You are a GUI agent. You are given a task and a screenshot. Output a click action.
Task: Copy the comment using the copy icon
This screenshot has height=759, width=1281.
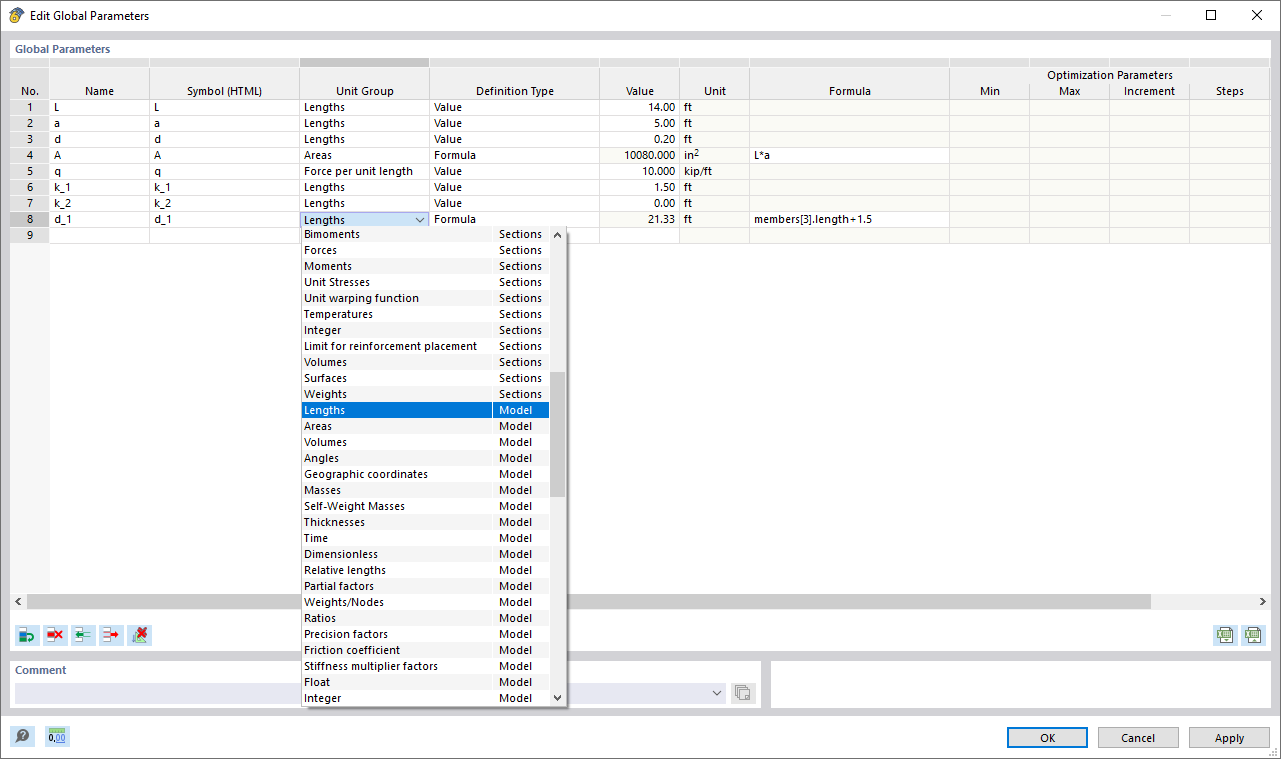743,692
